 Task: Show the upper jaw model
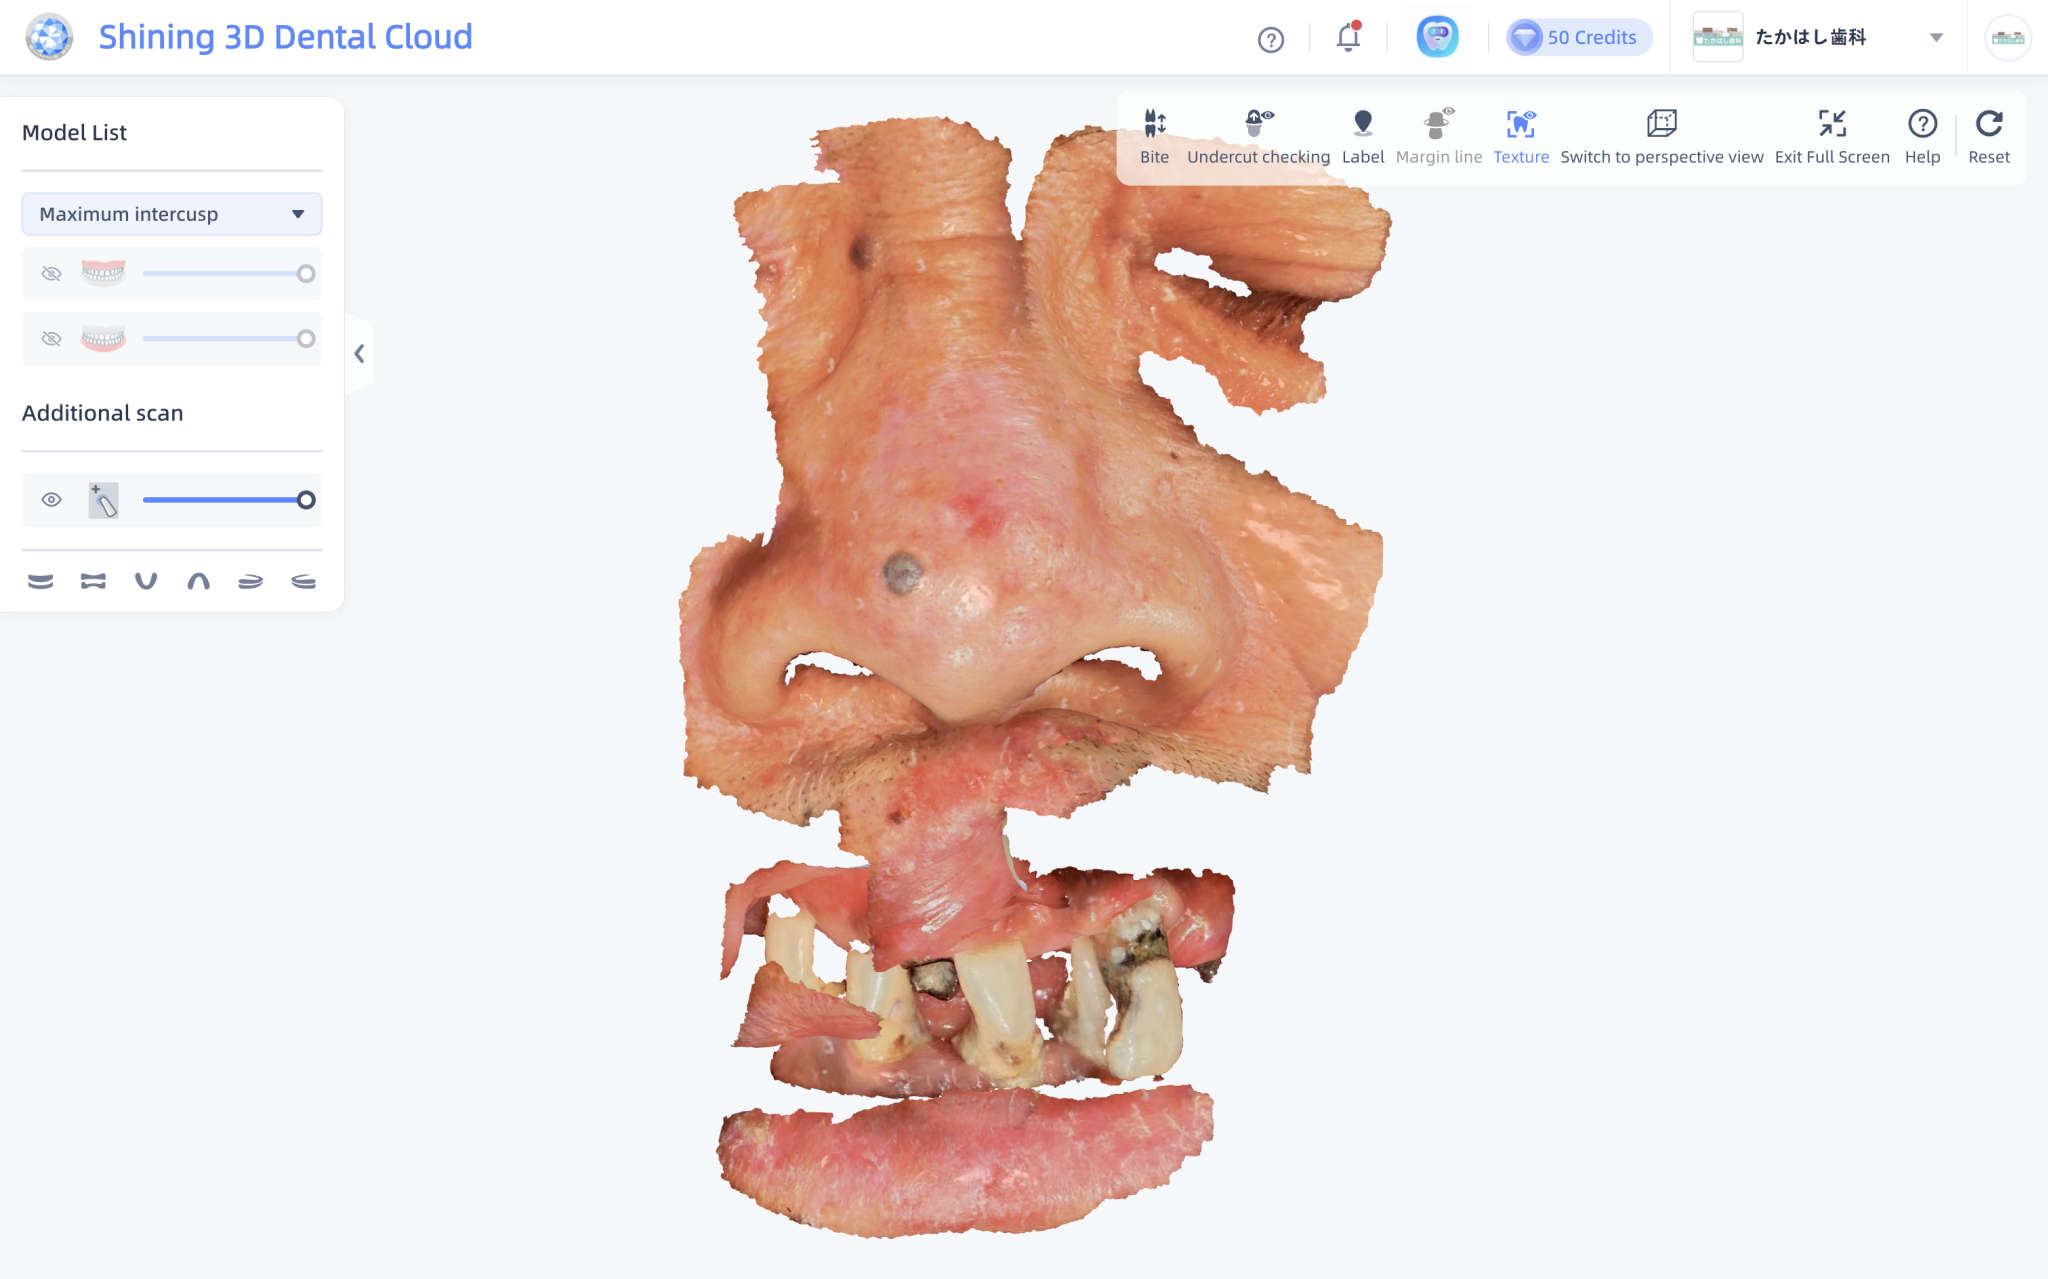52,274
